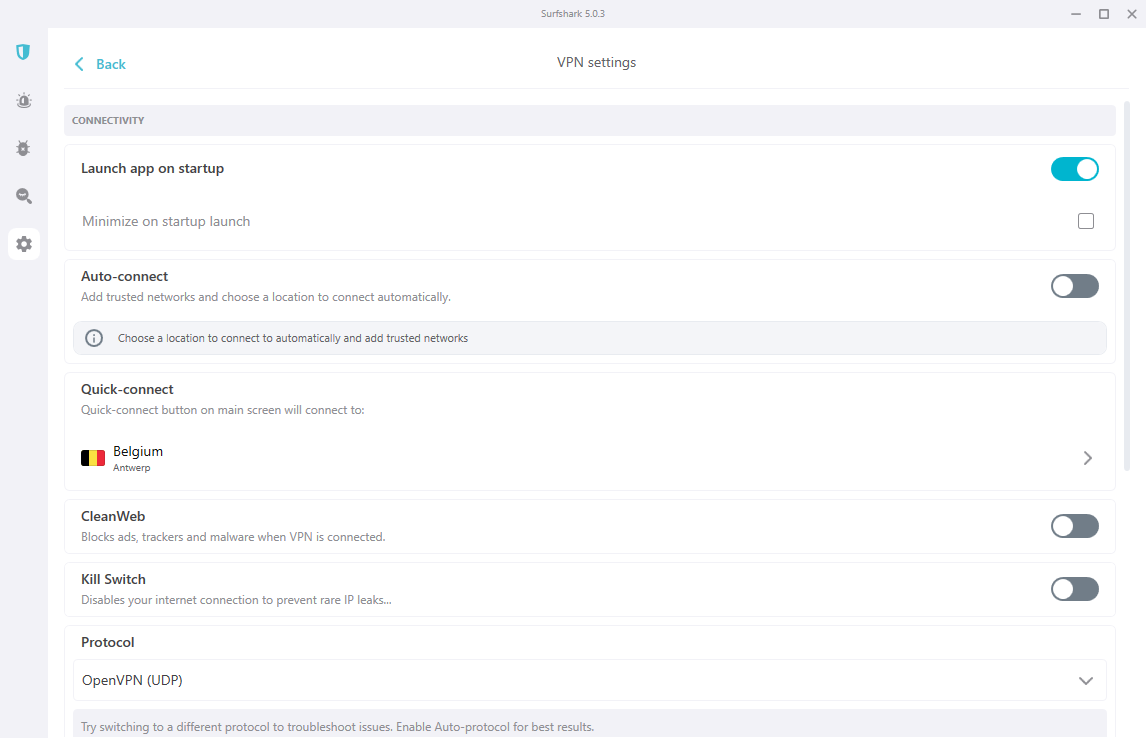Maximize the Surfshark window
Screen dimensions: 1146x738
pos(1104,14)
